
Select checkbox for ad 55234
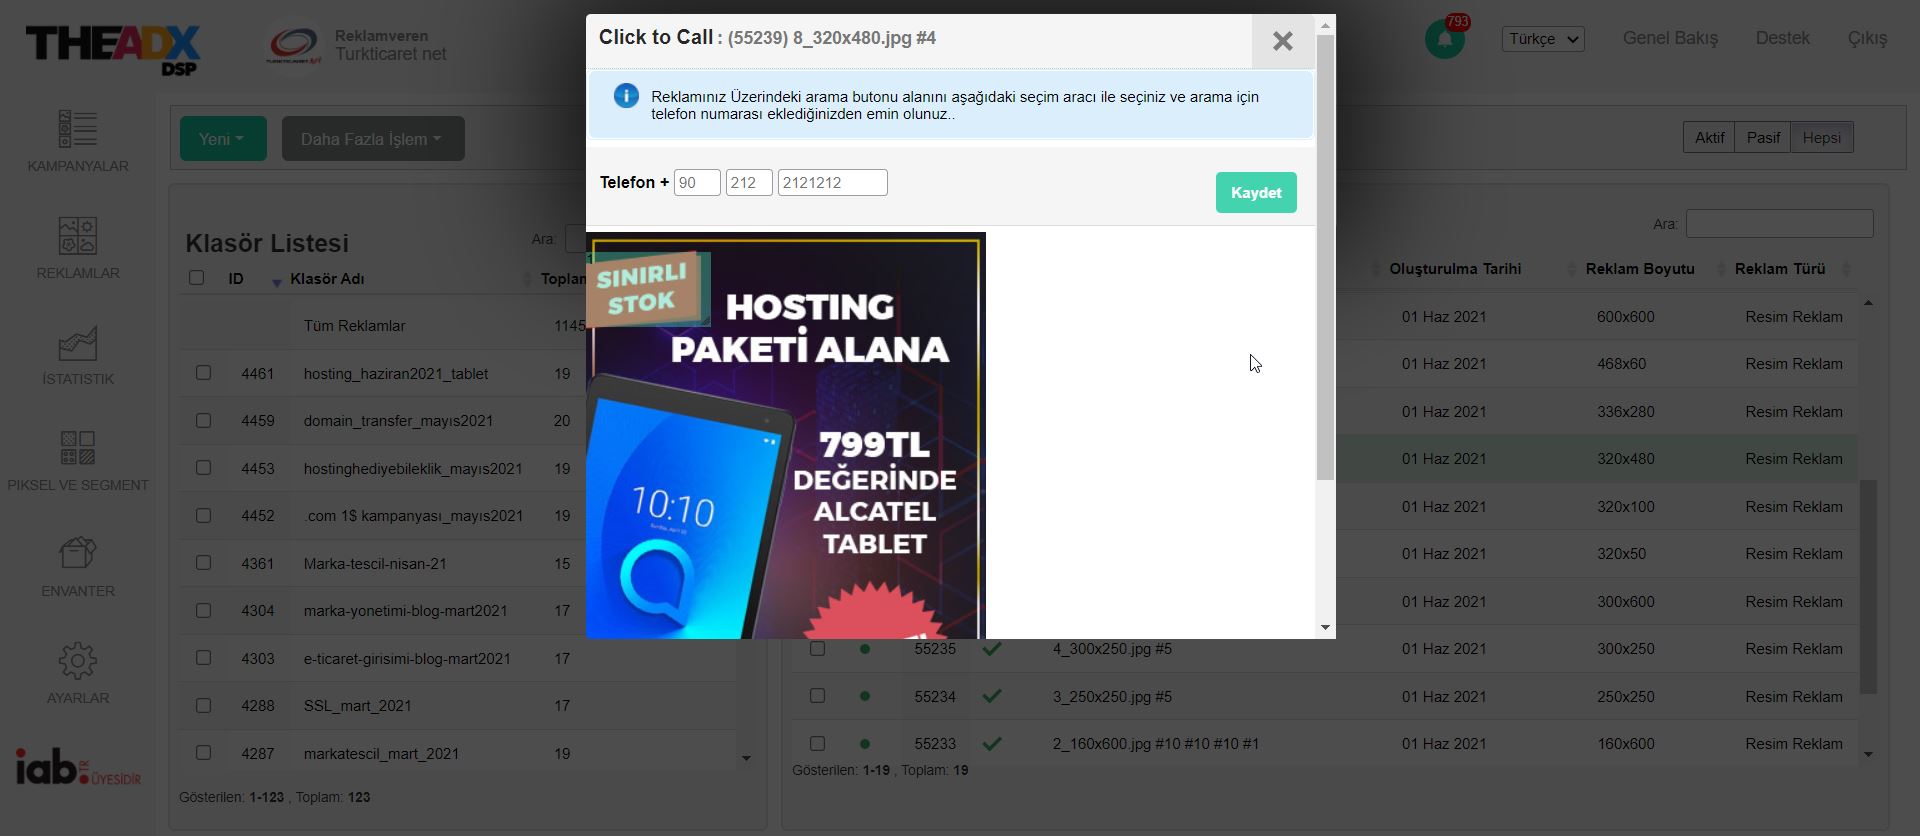[x=817, y=696]
